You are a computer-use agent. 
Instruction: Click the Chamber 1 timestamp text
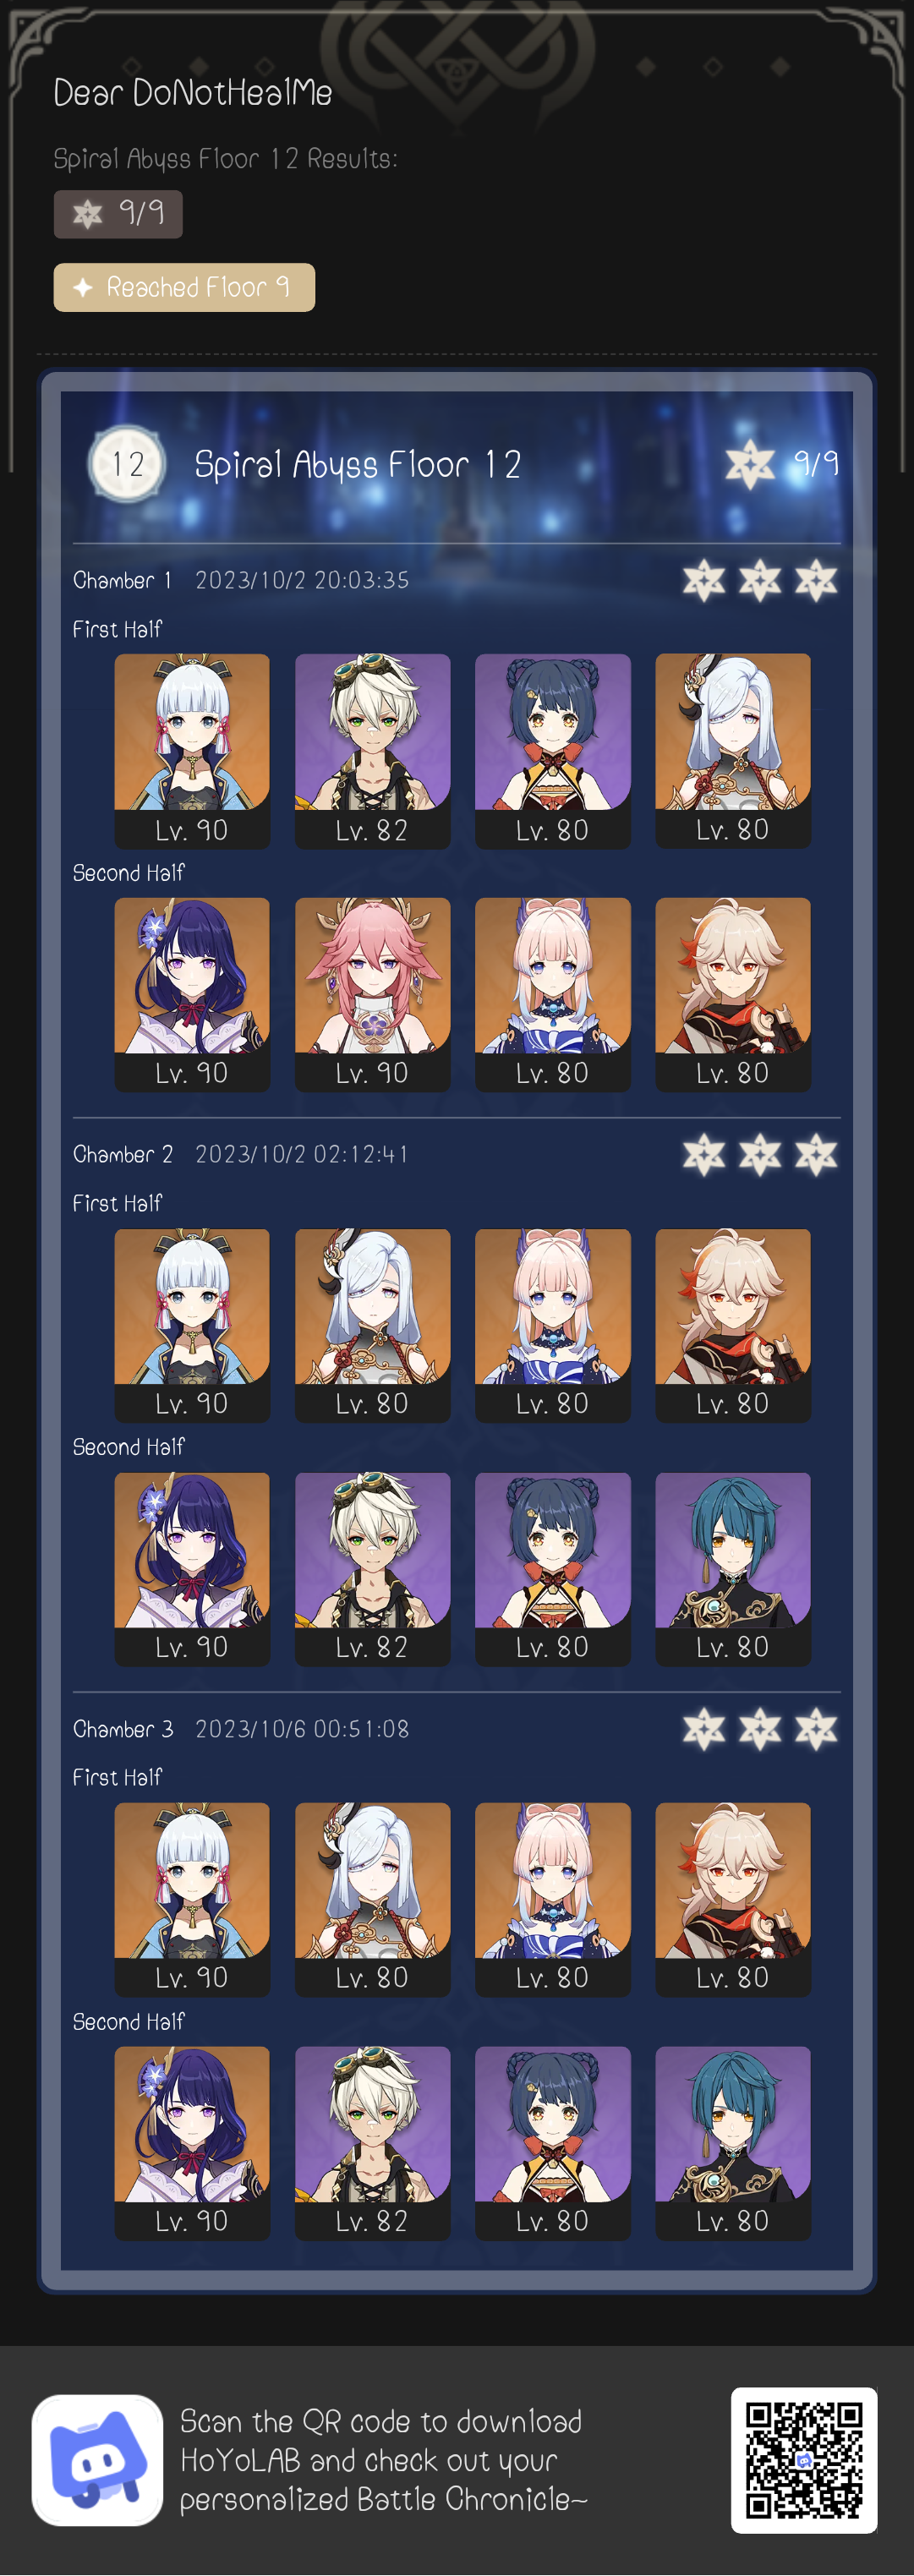[302, 580]
